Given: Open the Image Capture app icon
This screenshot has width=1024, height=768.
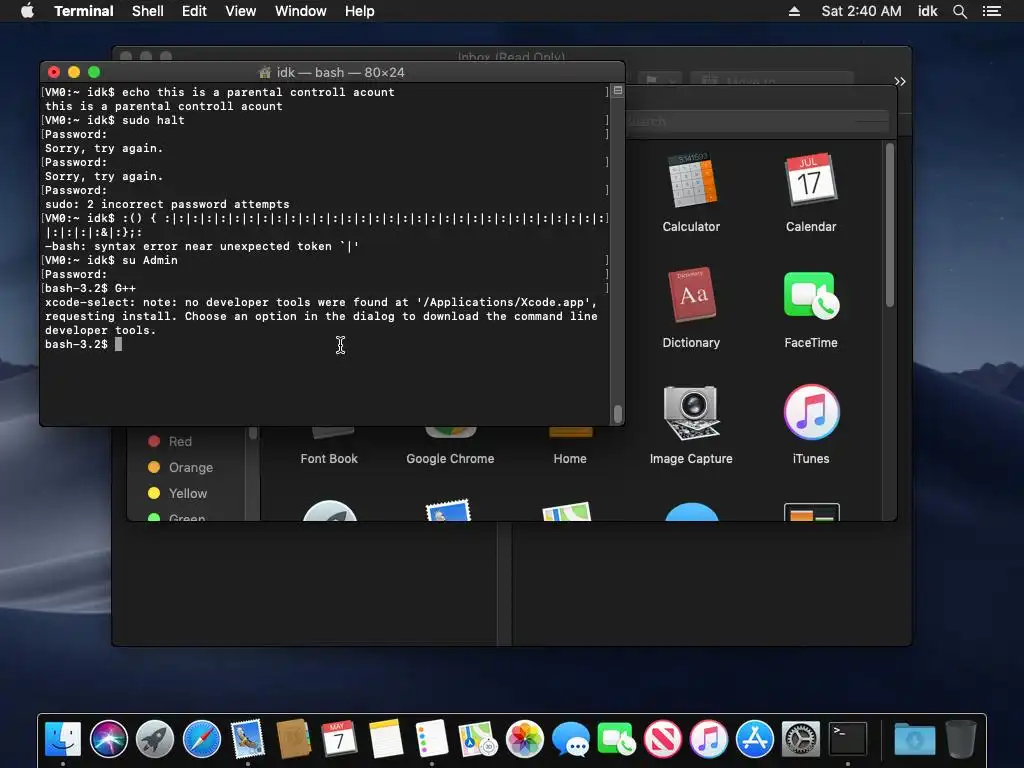Looking at the screenshot, I should click(691, 413).
